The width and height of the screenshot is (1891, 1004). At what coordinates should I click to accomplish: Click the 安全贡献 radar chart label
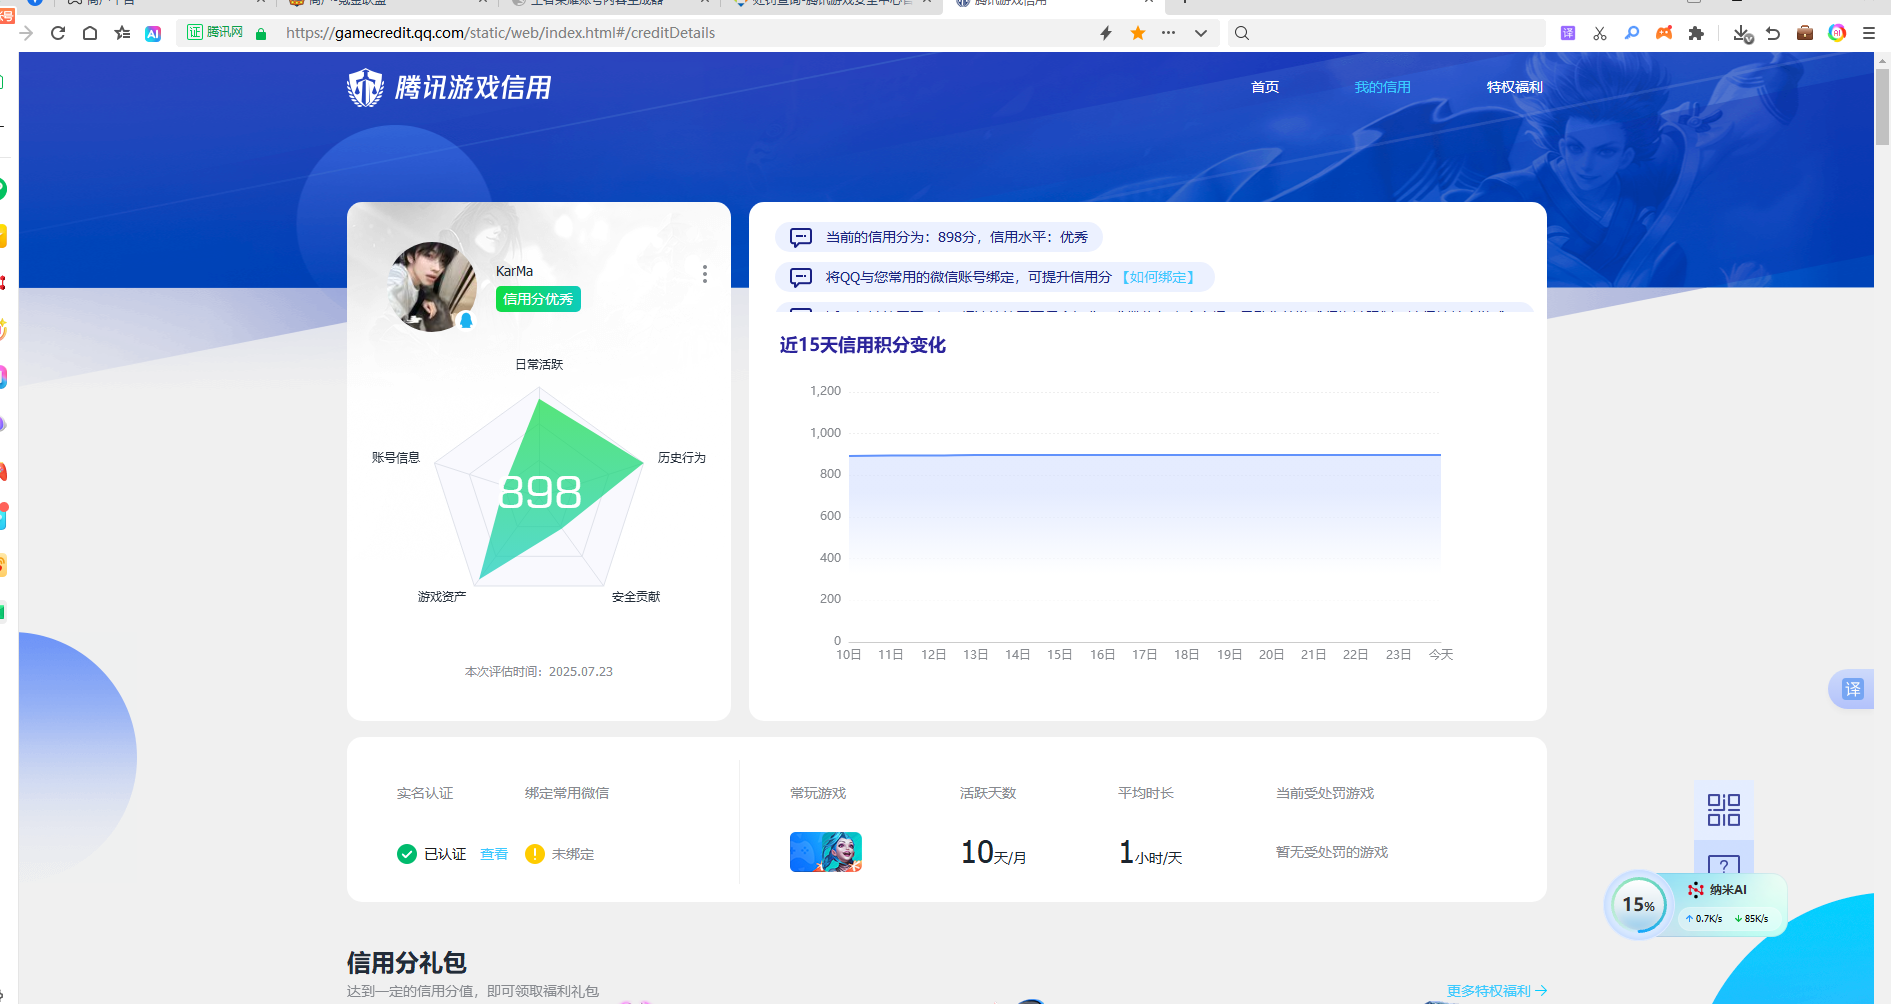click(636, 596)
